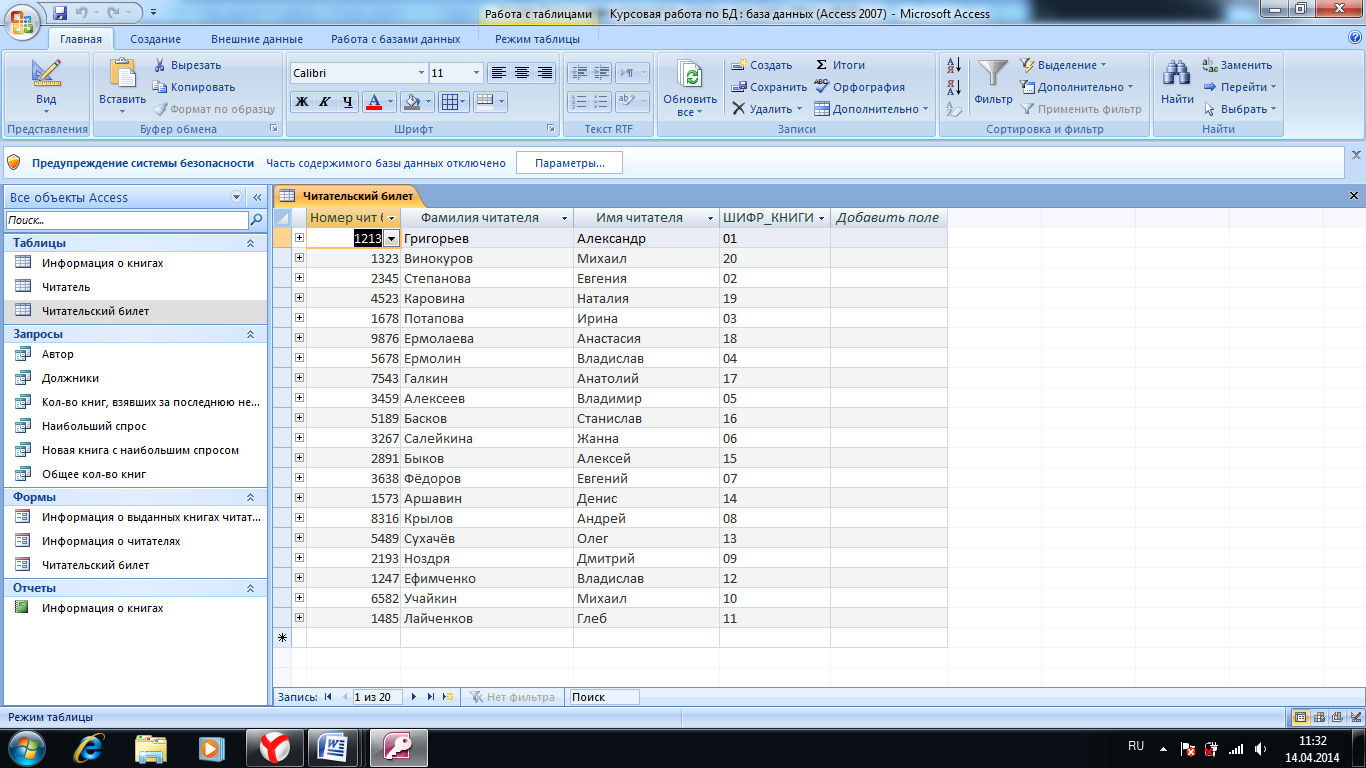1366x768 pixels.
Task: Run spell check with Орфография
Action: 859,87
